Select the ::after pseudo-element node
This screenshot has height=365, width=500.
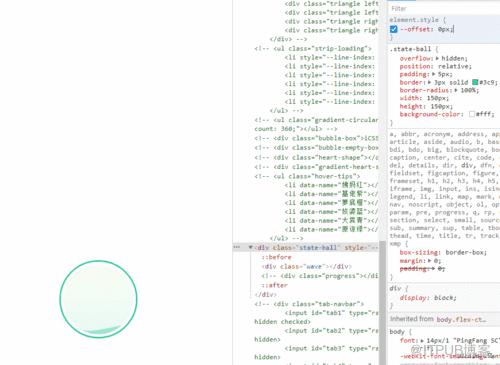point(274,285)
